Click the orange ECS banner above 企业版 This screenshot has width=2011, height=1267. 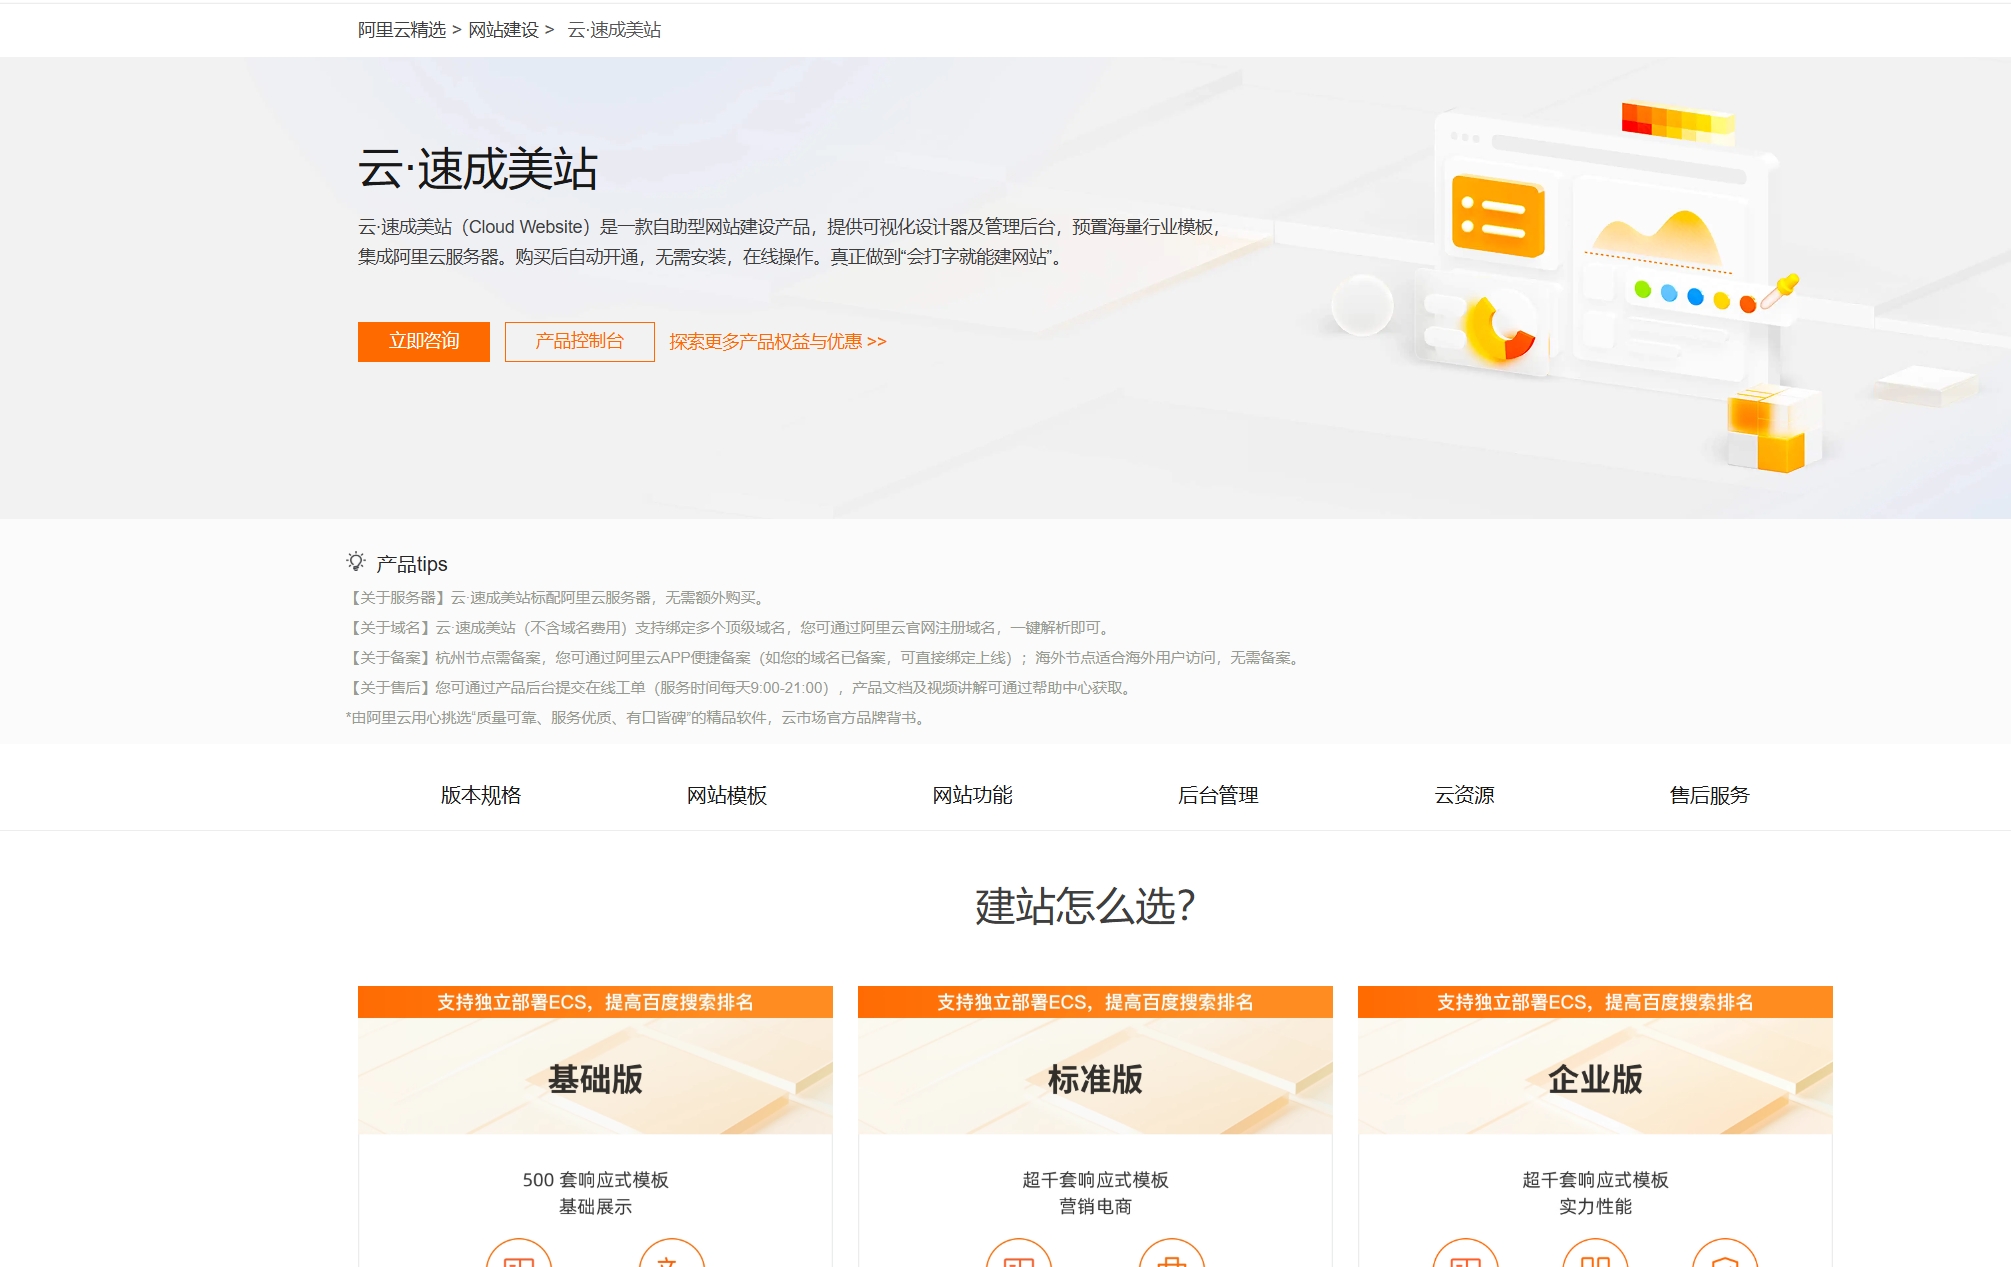tap(1595, 1002)
